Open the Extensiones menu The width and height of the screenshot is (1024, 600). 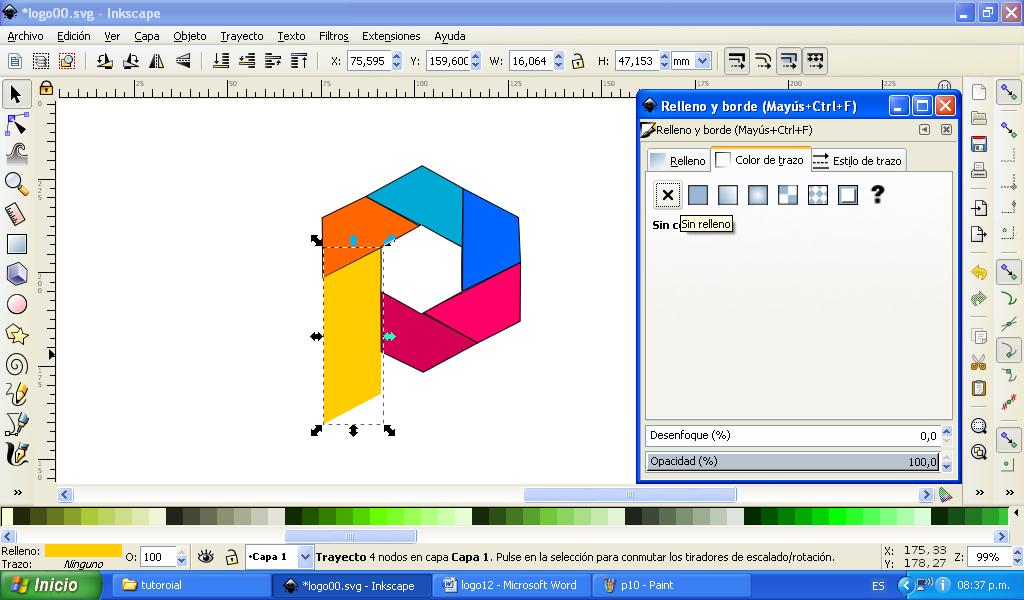click(391, 37)
